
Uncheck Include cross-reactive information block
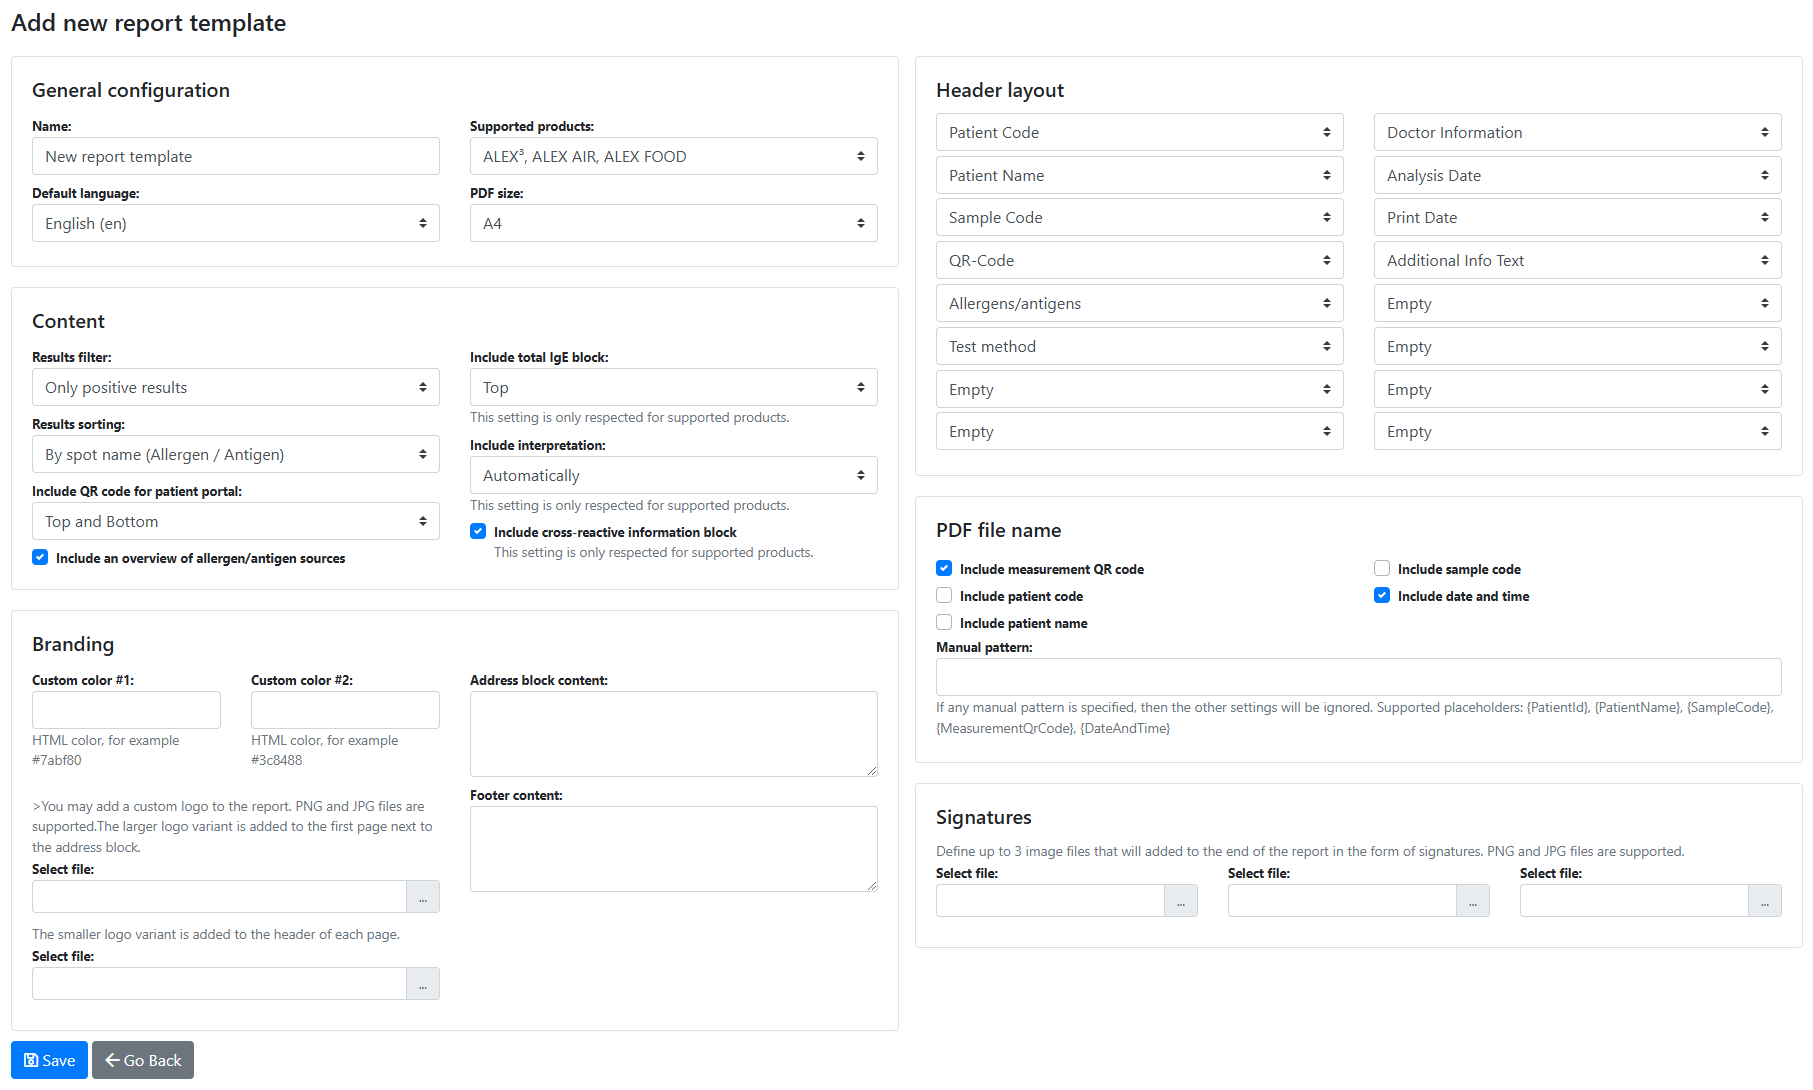(478, 532)
